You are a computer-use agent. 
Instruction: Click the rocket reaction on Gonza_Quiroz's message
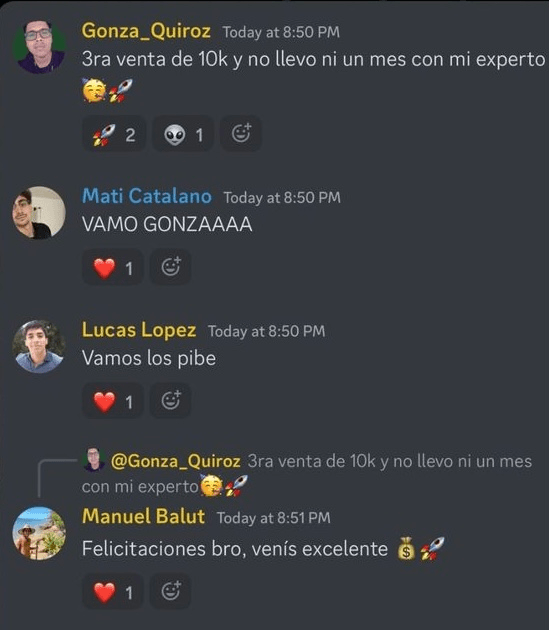pos(114,134)
